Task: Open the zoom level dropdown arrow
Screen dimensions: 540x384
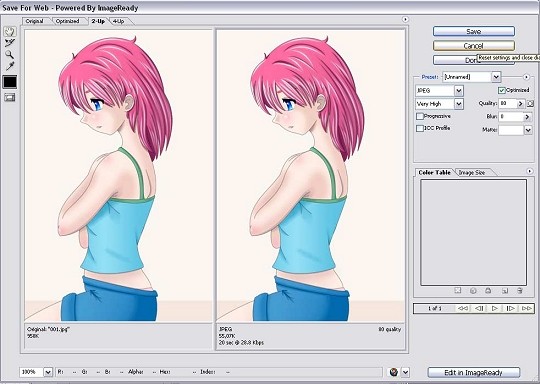Action: click(48, 372)
